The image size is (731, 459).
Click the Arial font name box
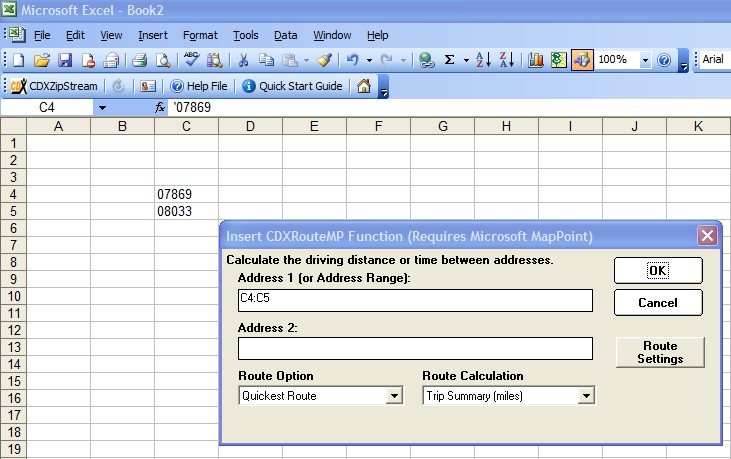pyautogui.click(x=716, y=60)
